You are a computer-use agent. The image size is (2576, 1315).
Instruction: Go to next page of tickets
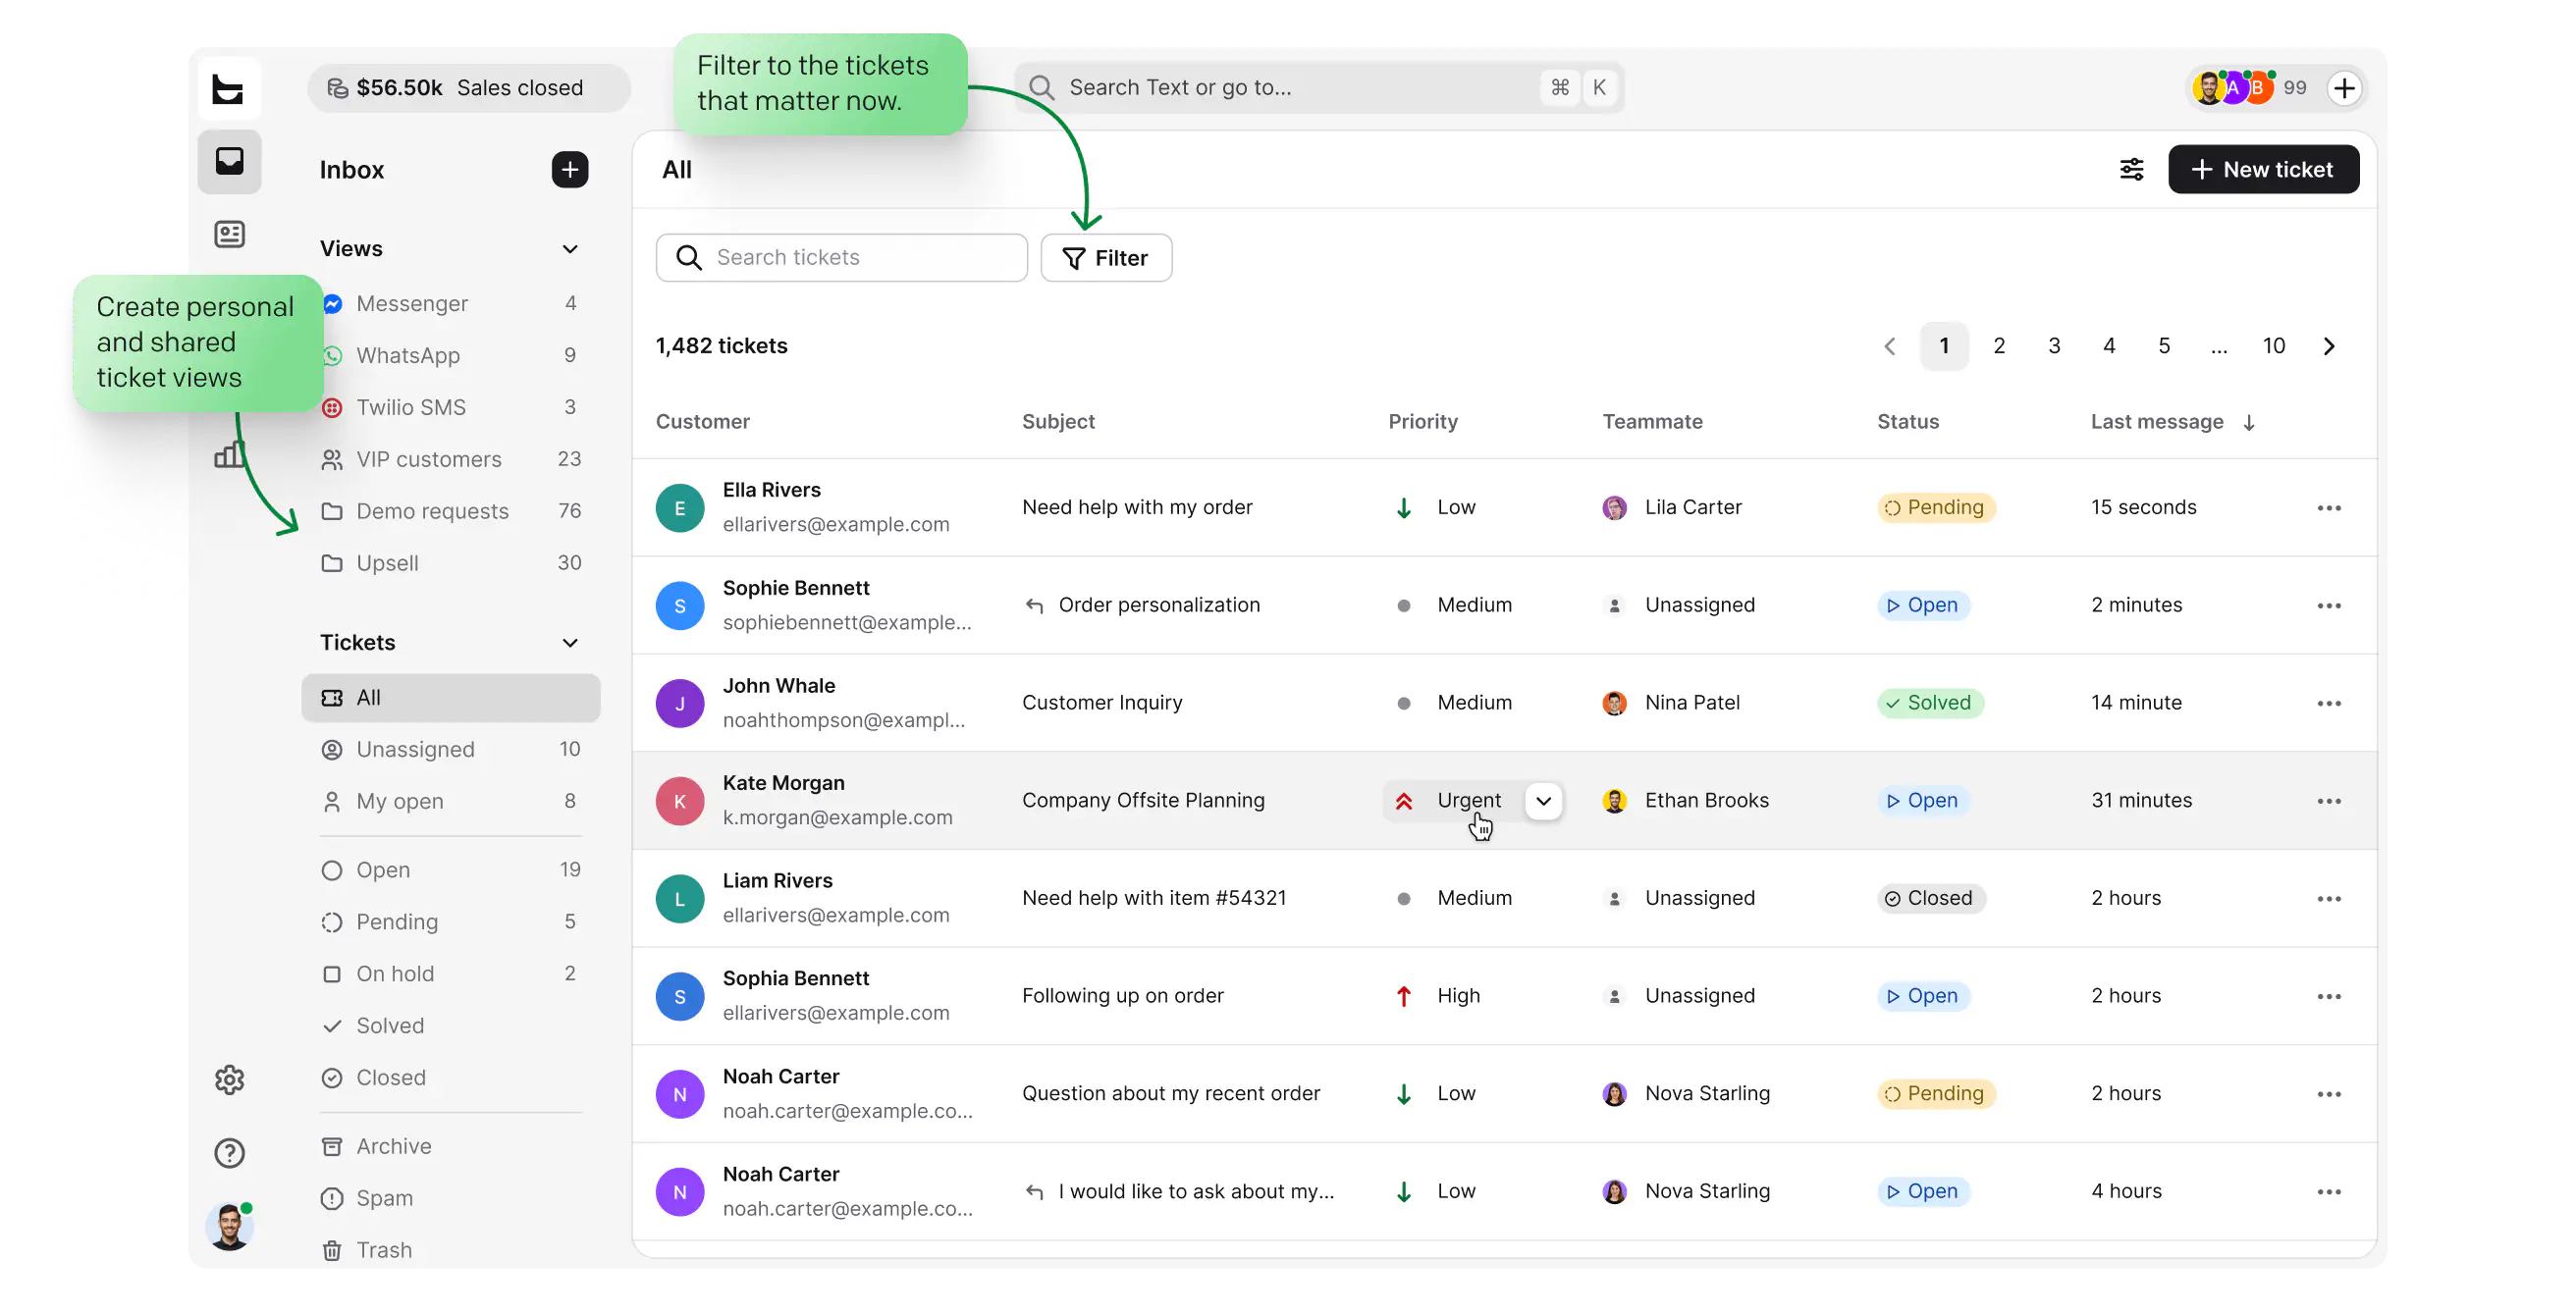pos(2329,346)
